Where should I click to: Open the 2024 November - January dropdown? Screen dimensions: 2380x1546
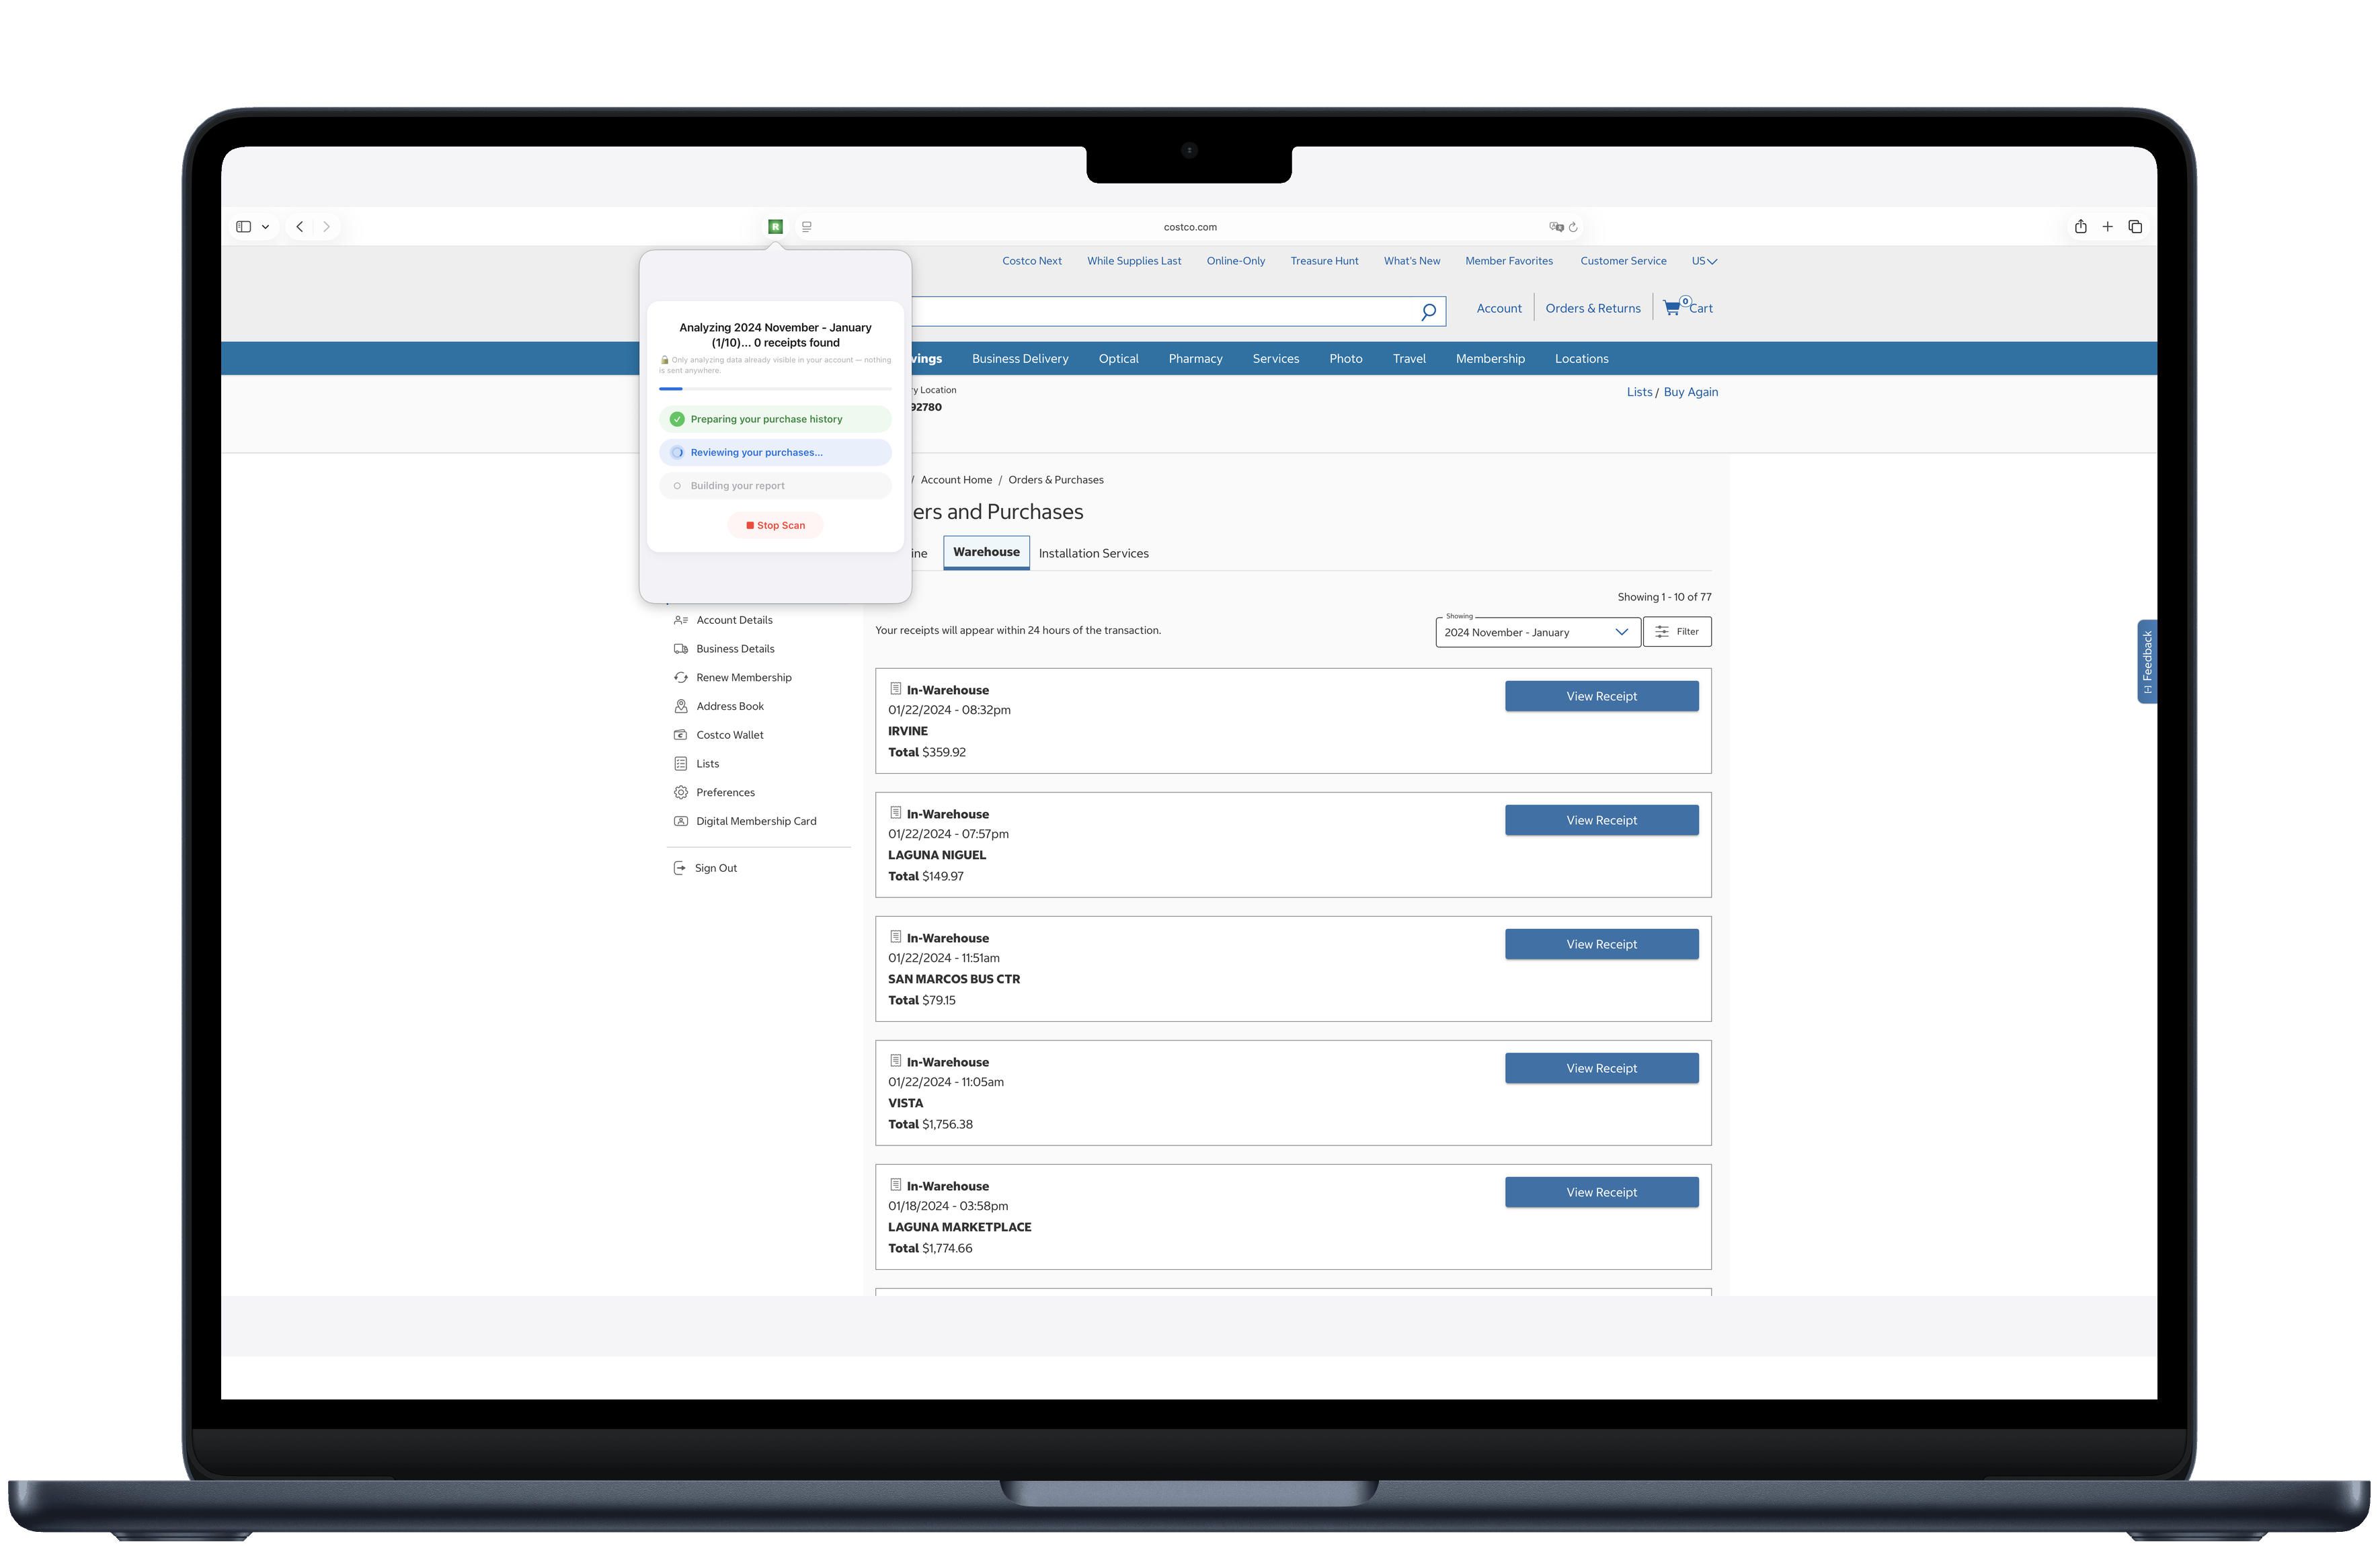(1537, 632)
